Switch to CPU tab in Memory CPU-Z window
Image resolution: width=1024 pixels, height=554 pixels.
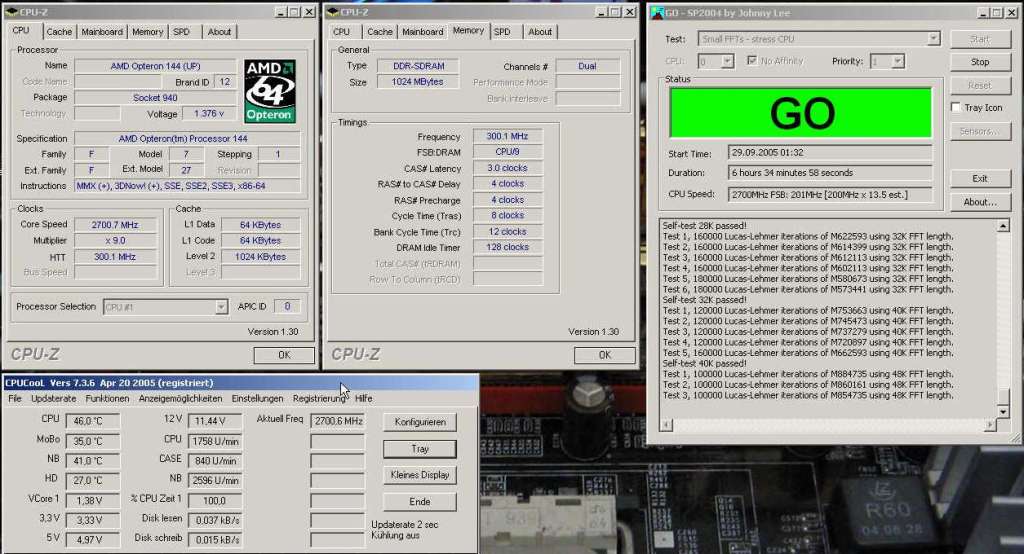click(342, 31)
